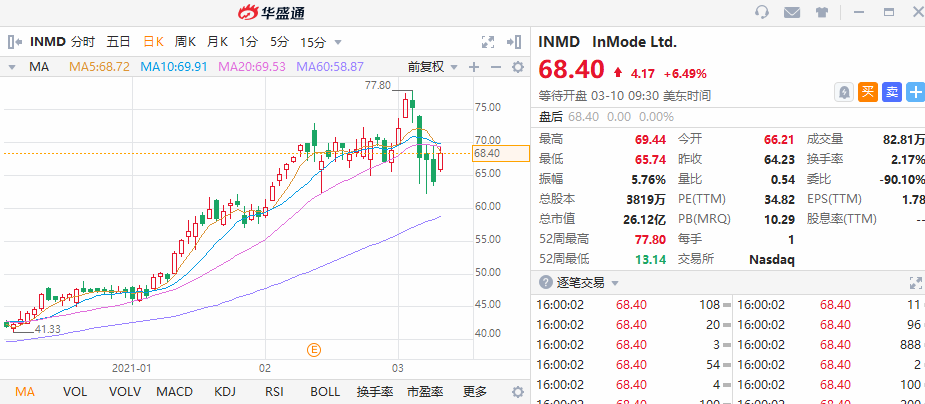Add INMD to watchlist plus button
Image resolution: width=925 pixels, height=404 pixels.
(x=916, y=92)
